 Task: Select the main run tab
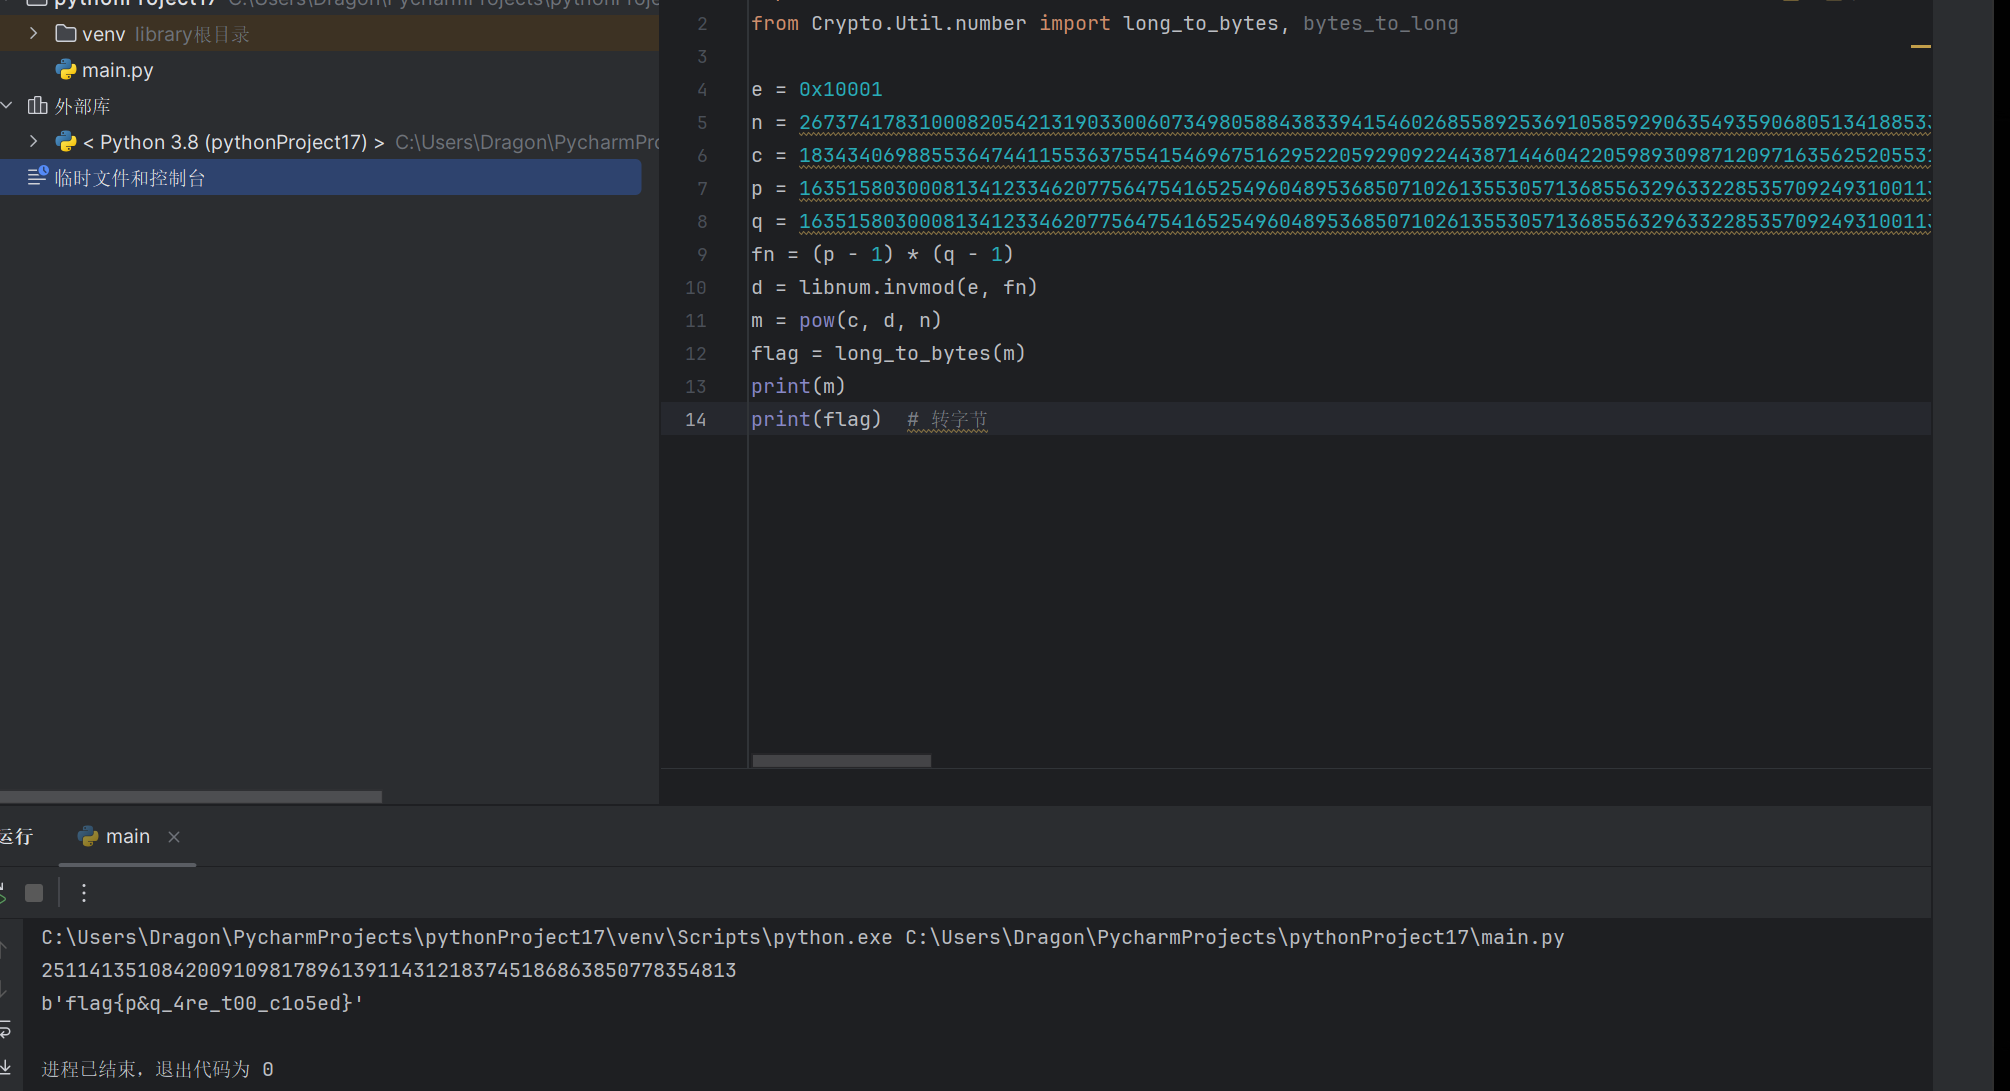pos(127,837)
